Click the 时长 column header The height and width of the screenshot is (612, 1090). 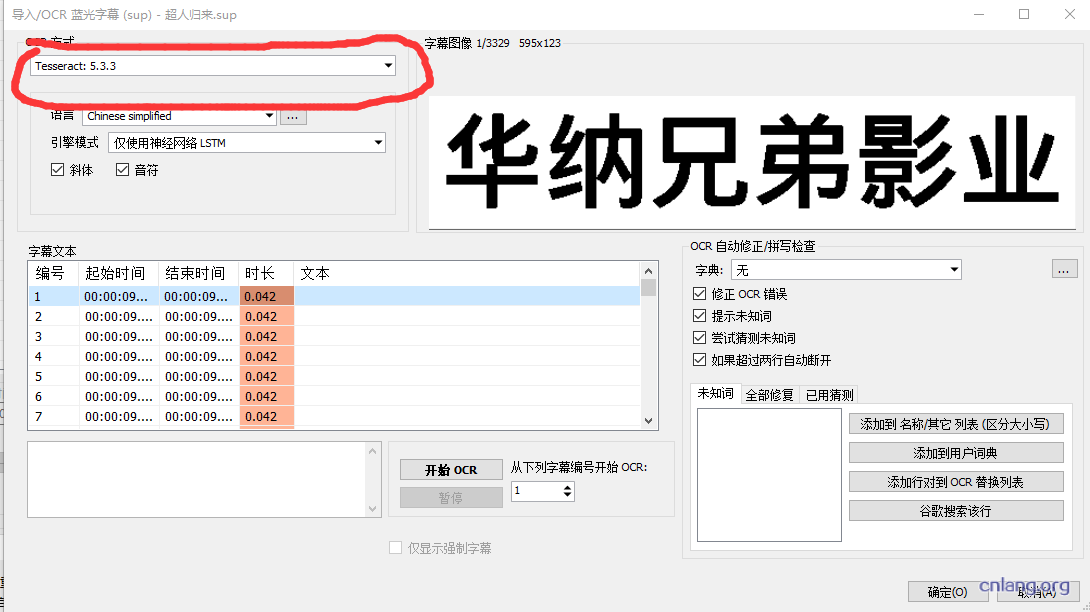point(266,273)
